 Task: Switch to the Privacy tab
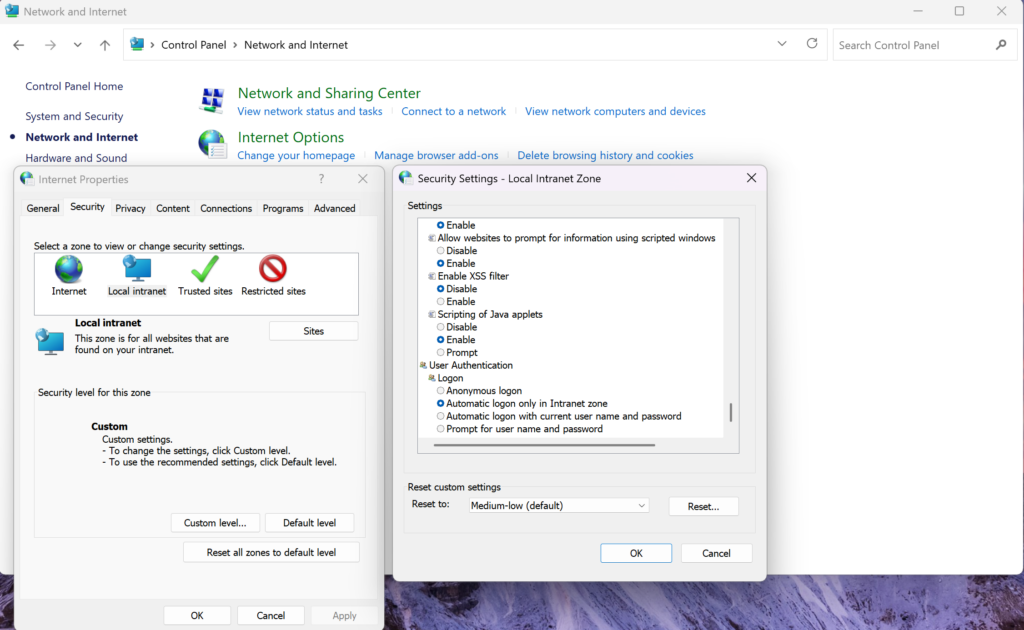click(130, 208)
